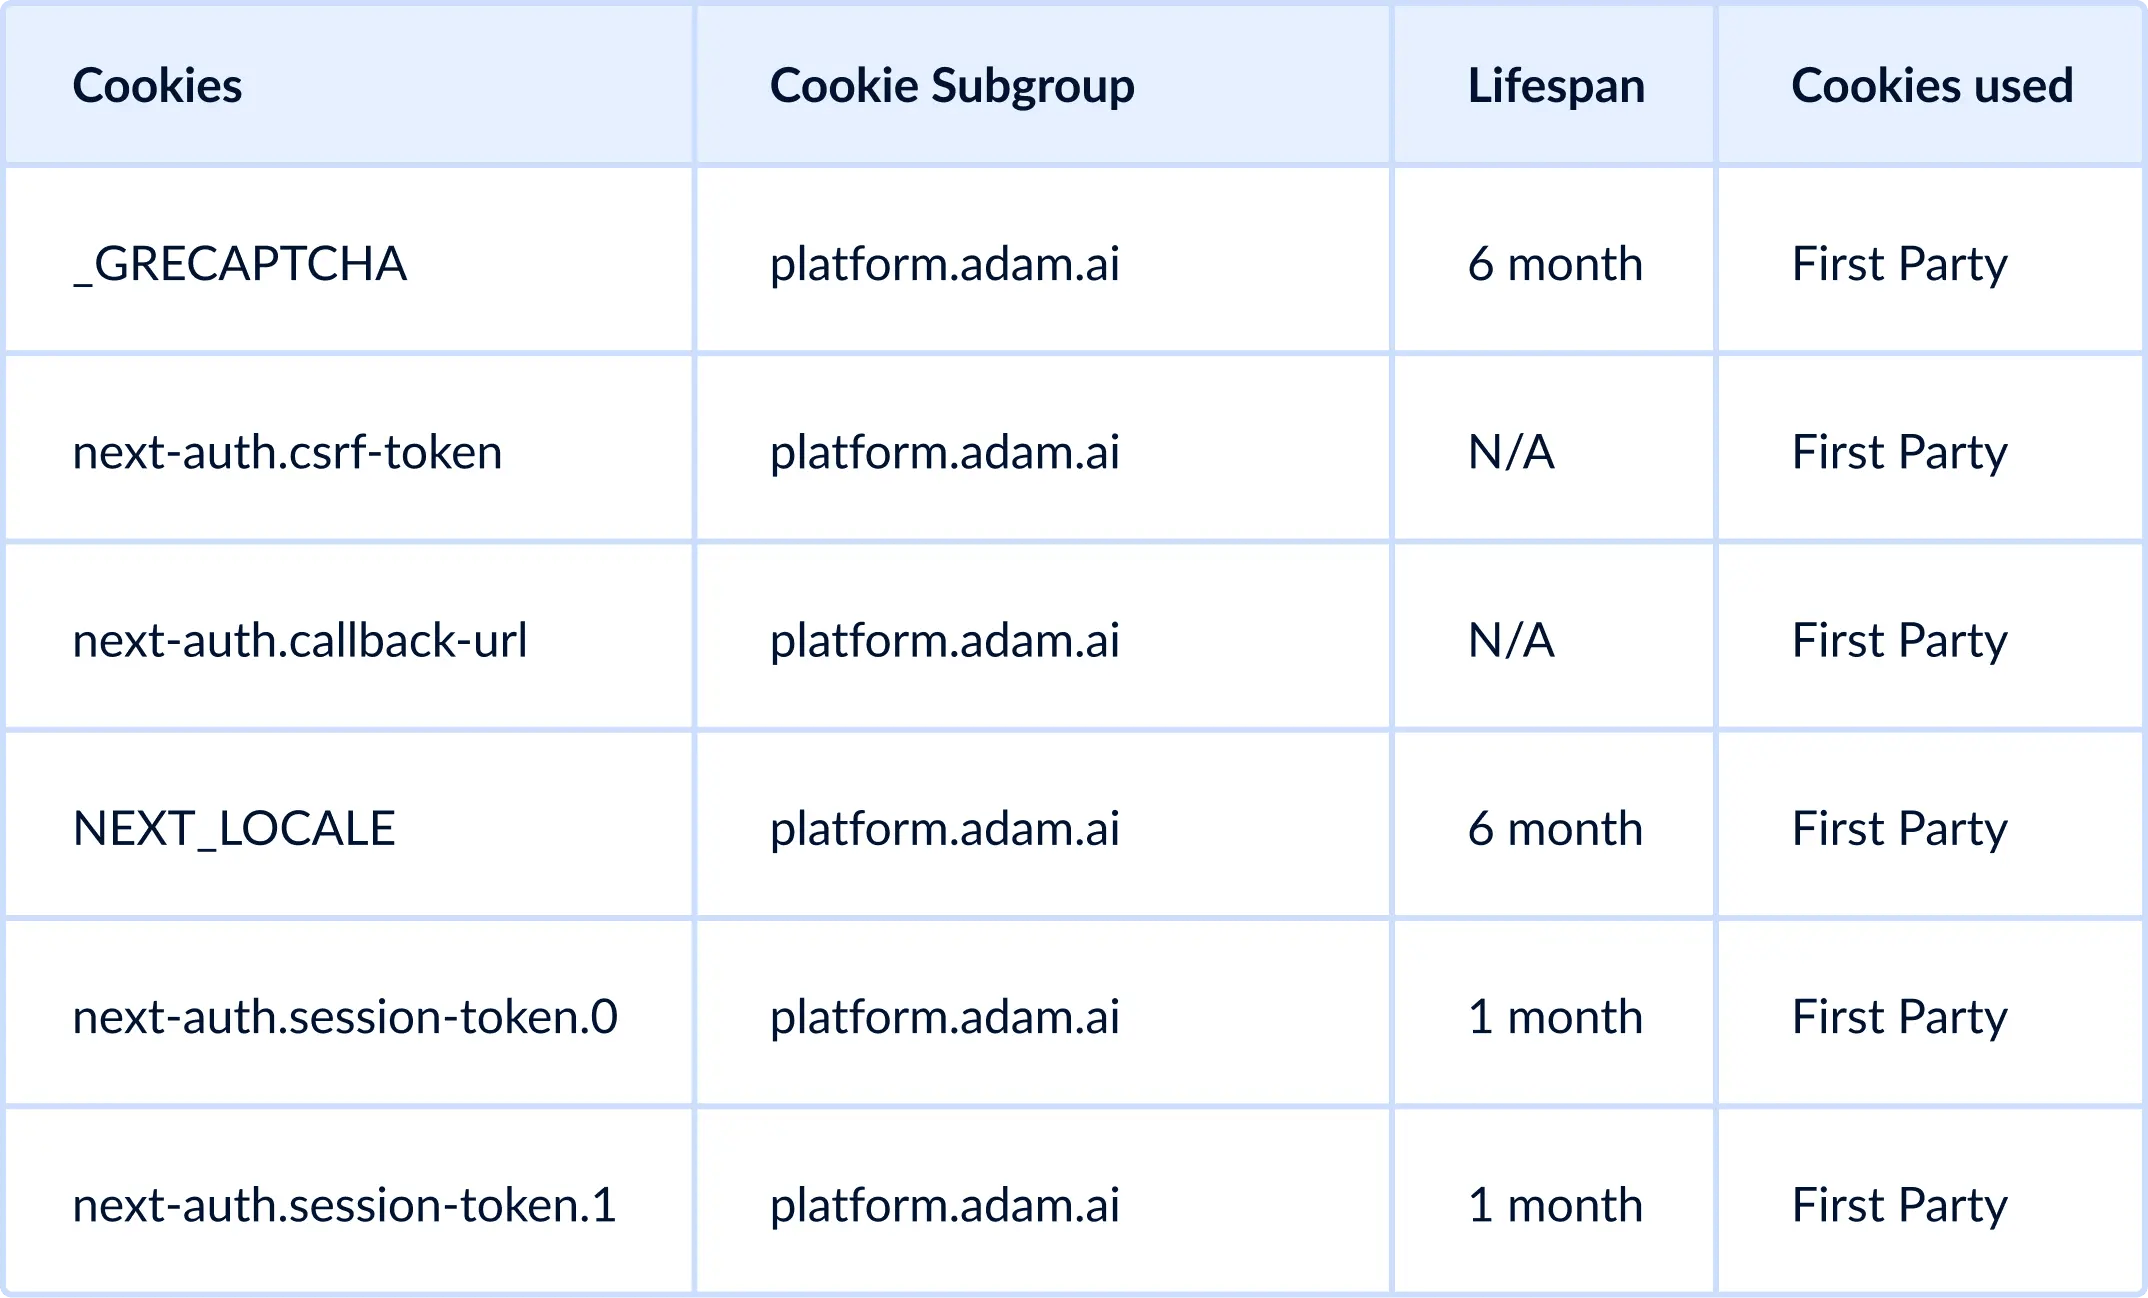Click the N/A lifespan for next-auth.callback-url
The width and height of the screenshot is (2148, 1298).
[x=1511, y=640]
